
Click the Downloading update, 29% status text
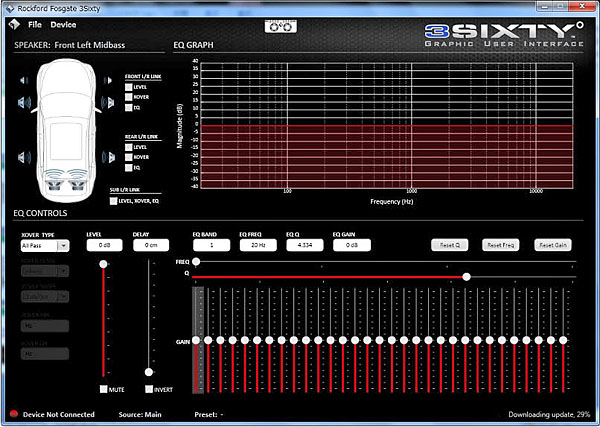click(549, 414)
